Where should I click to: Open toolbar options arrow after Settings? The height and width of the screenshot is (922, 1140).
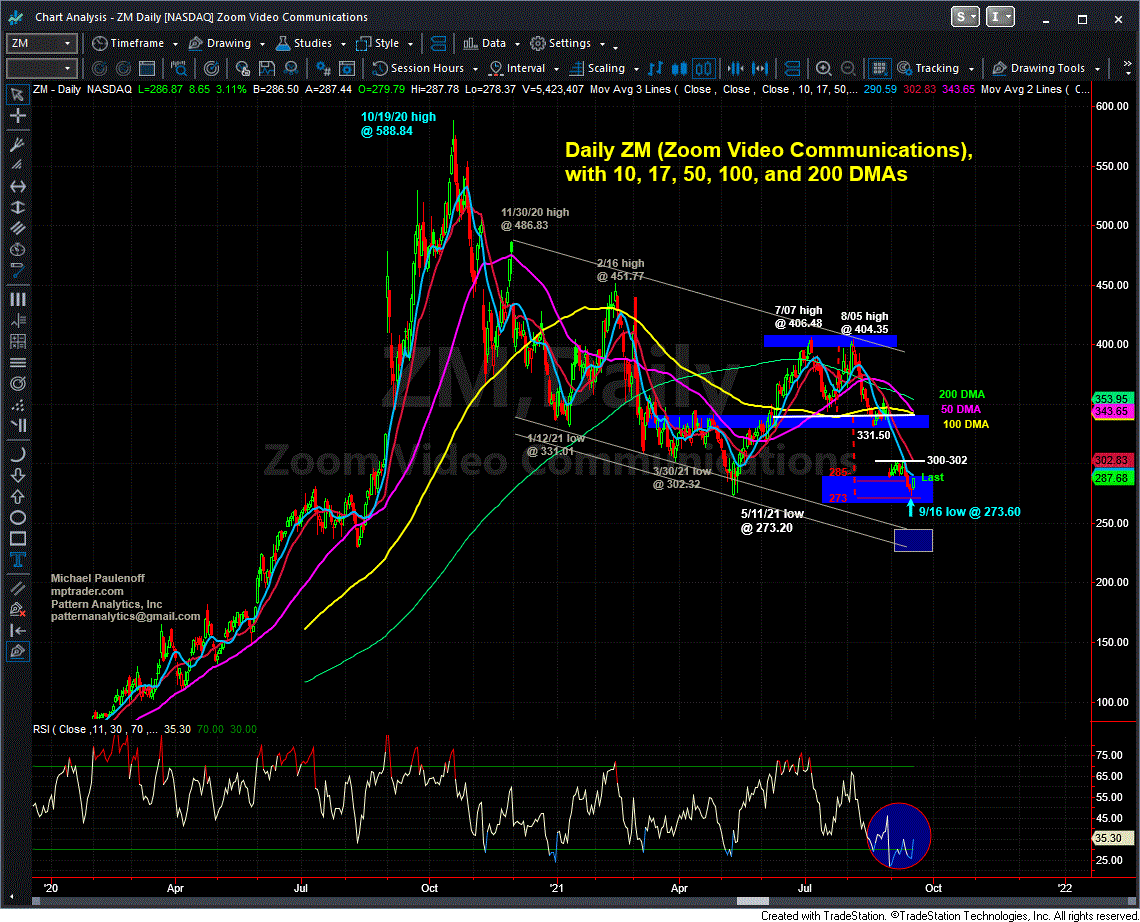615,47
